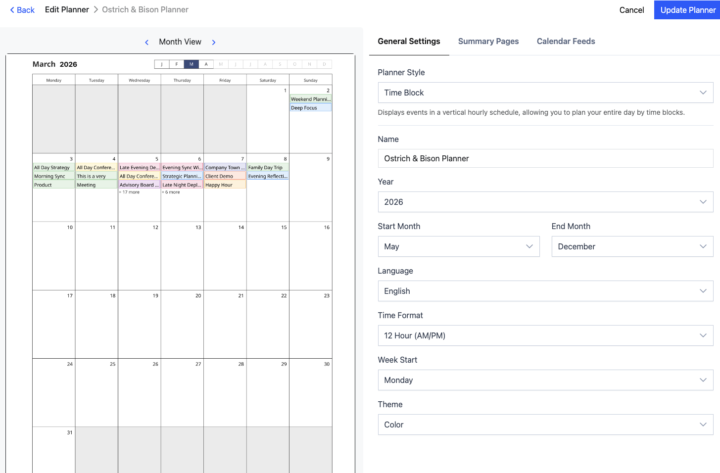
Task: Click the Edit Planner breadcrumb
Action: pyautogui.click(x=67, y=10)
